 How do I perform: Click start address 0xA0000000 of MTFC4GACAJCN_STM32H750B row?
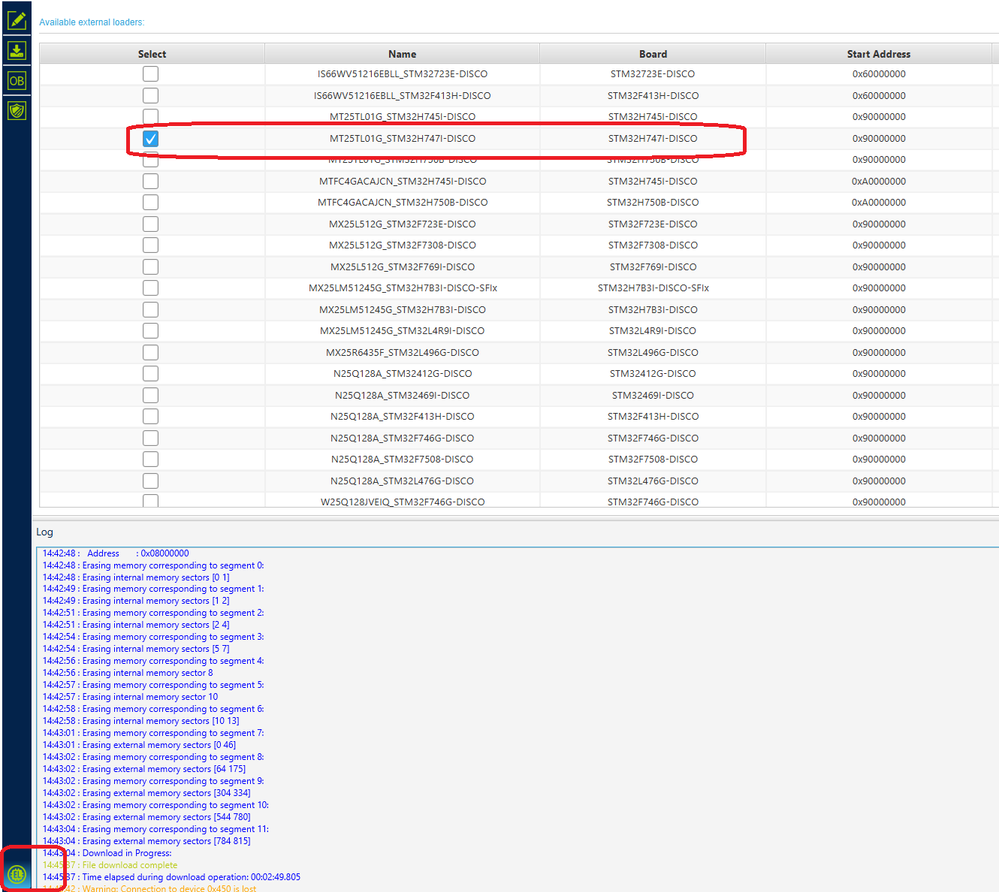click(879, 203)
